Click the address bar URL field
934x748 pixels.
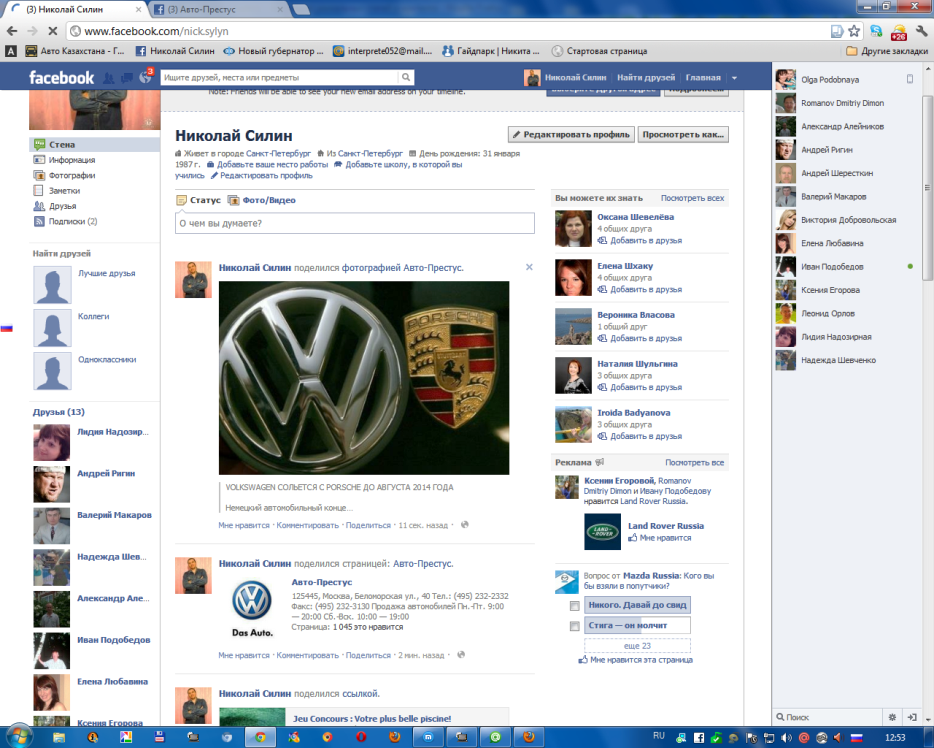(447, 31)
